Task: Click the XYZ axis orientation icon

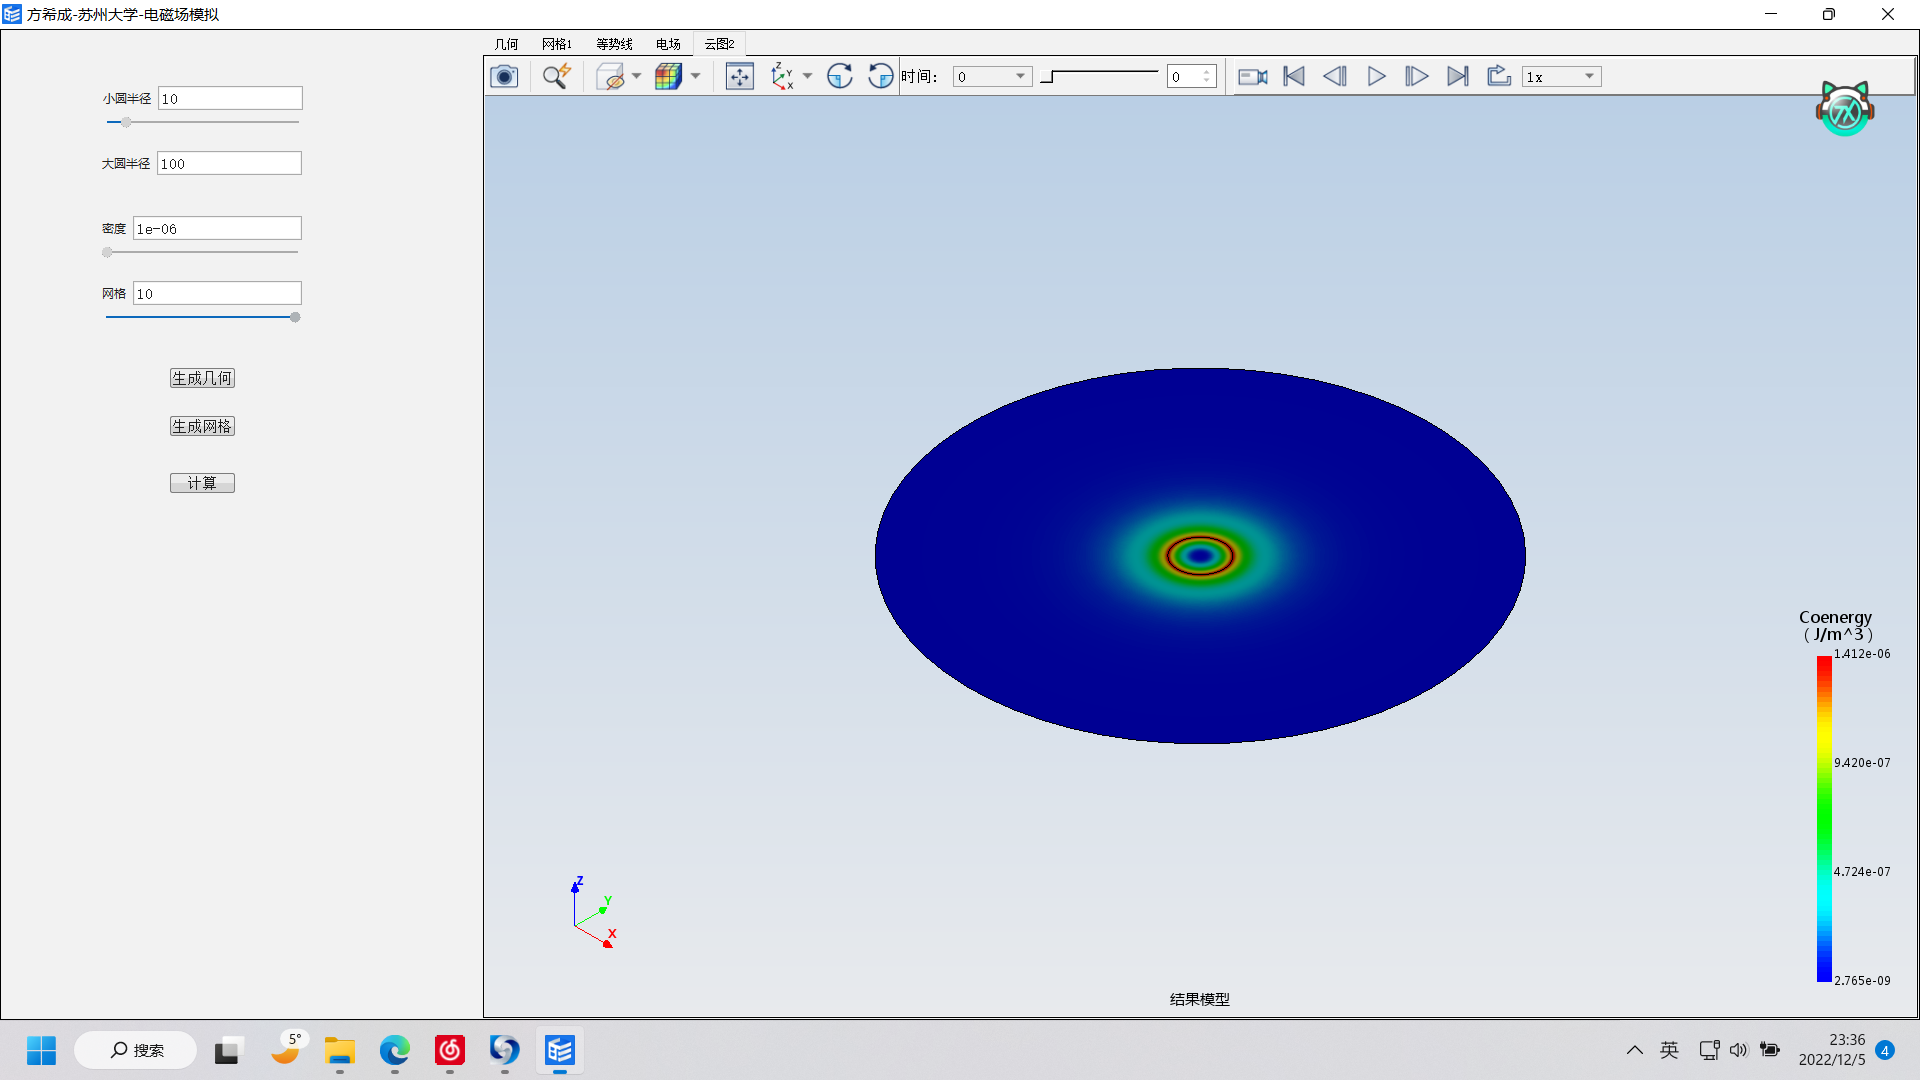Action: [x=782, y=77]
